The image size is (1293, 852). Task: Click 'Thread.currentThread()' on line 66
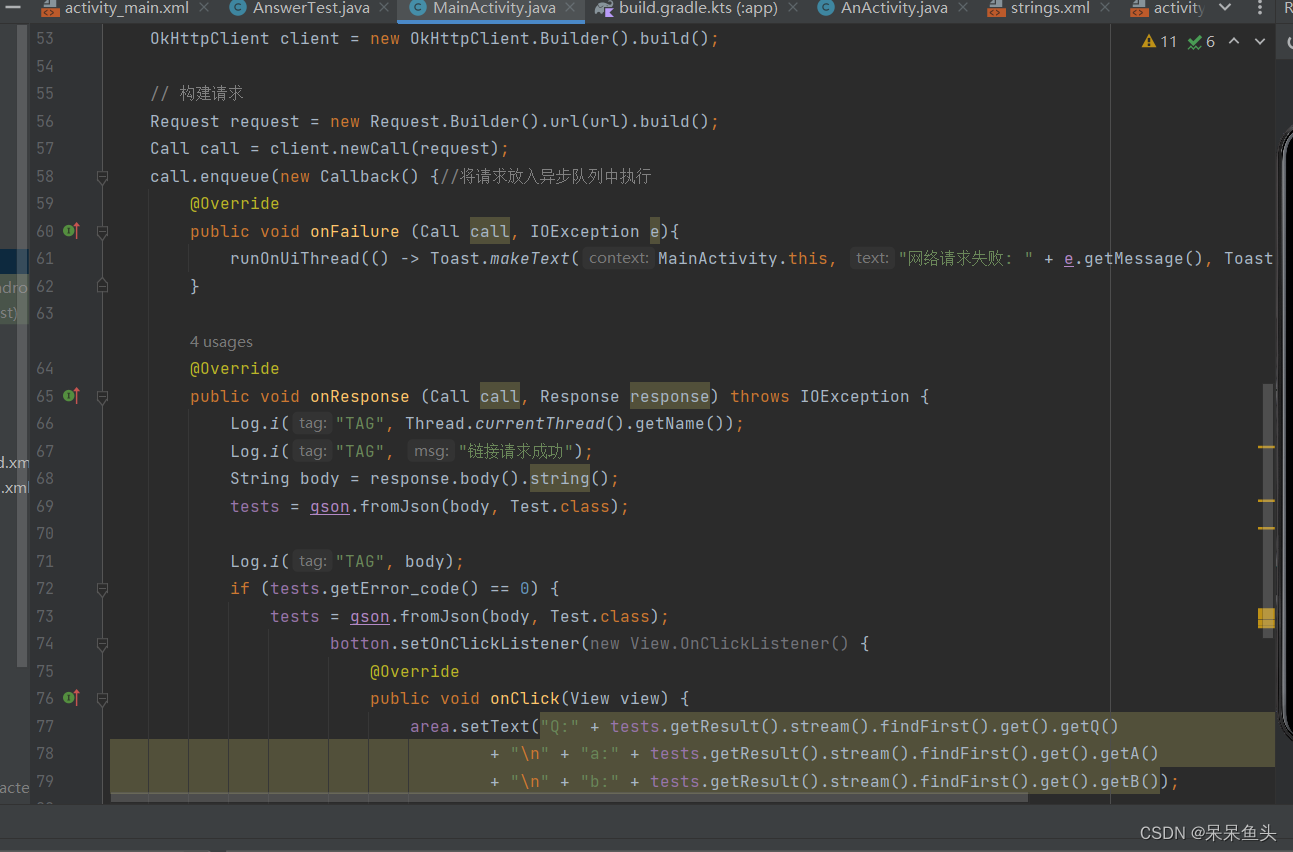tap(515, 423)
